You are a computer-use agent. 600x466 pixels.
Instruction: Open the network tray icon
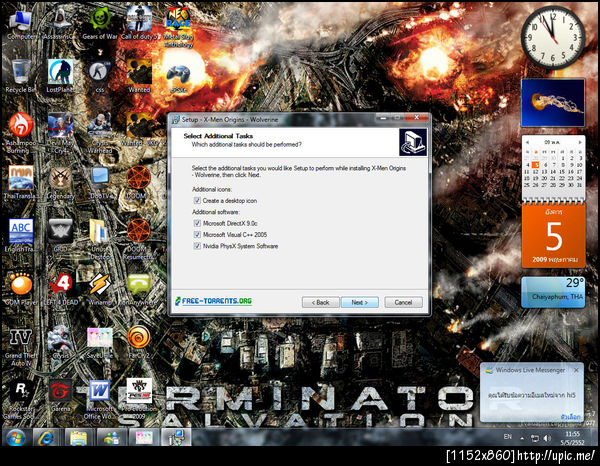pos(535,438)
